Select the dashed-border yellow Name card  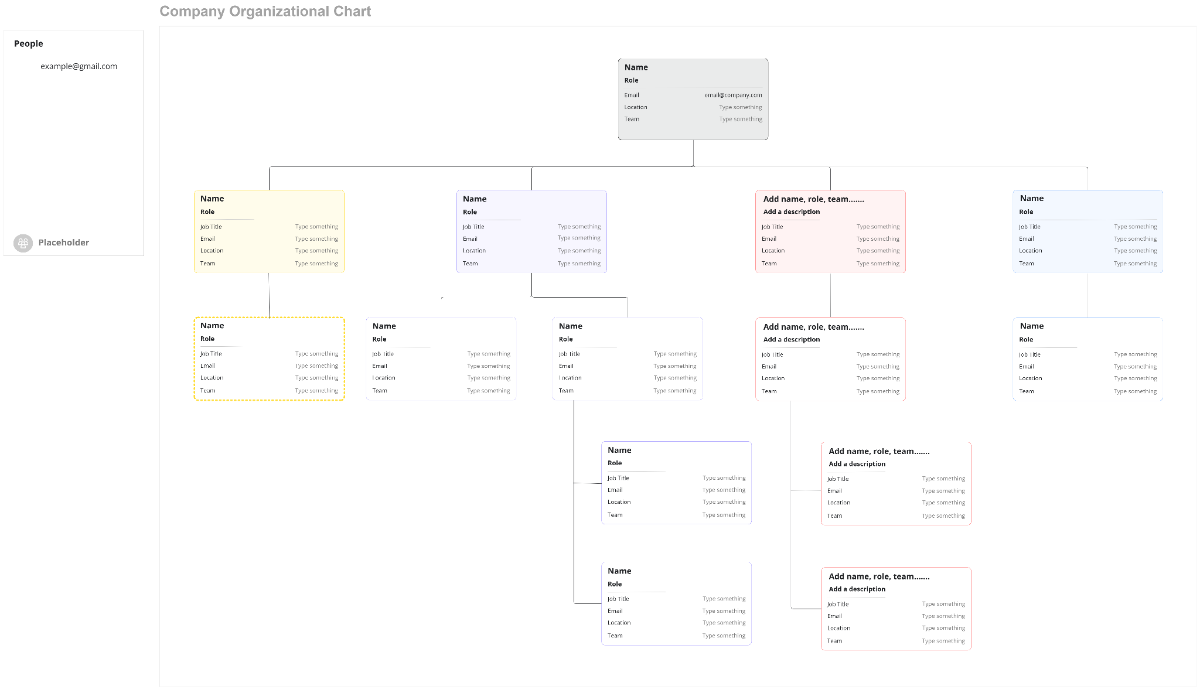pyautogui.click(x=268, y=358)
